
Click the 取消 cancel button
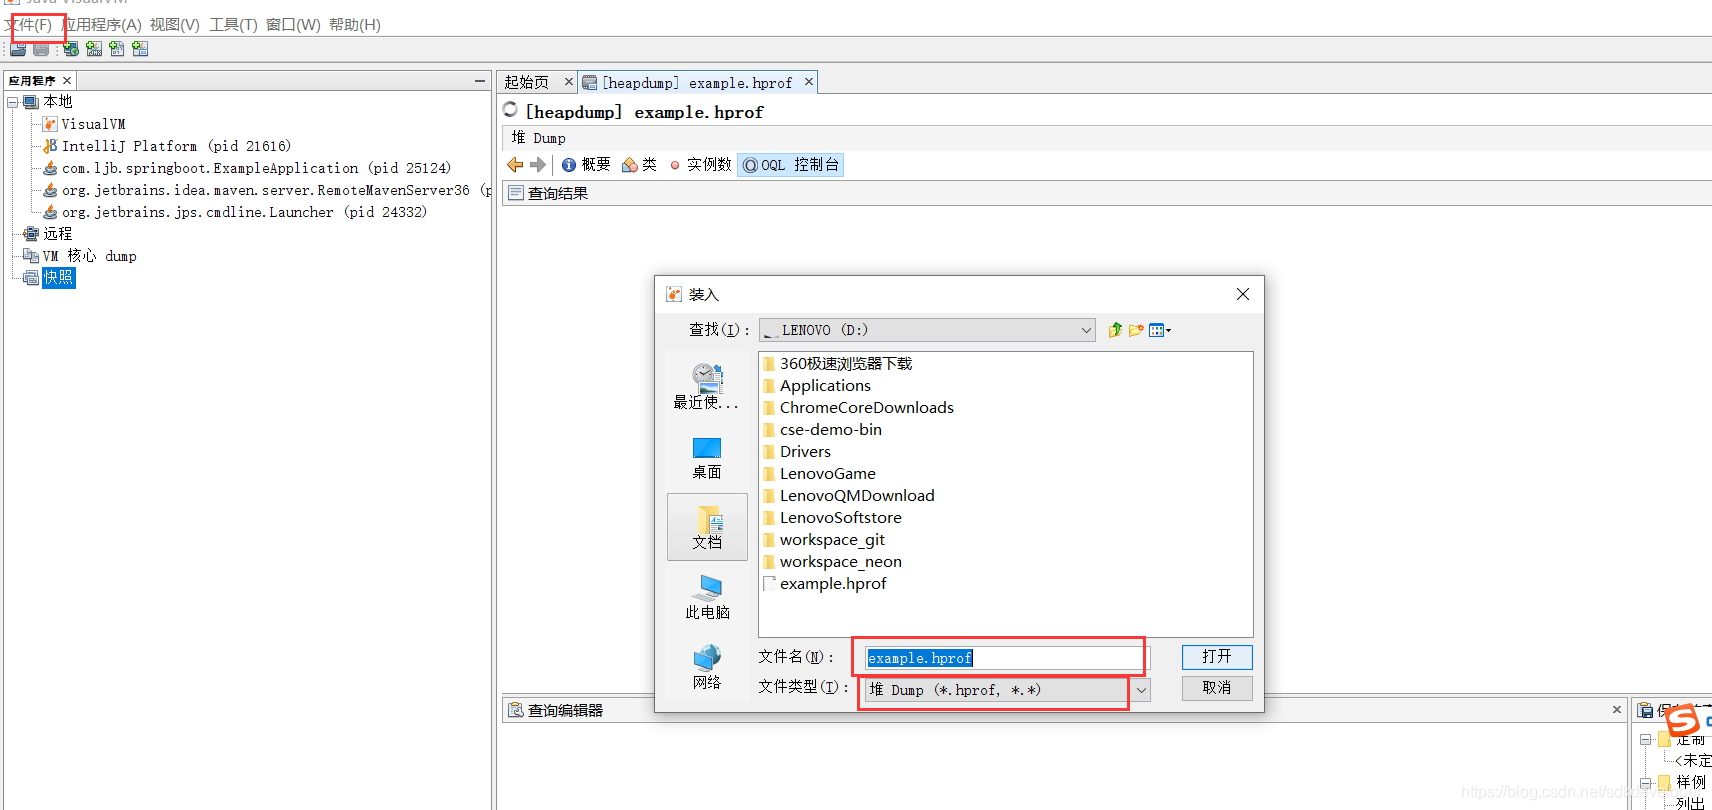point(1217,688)
